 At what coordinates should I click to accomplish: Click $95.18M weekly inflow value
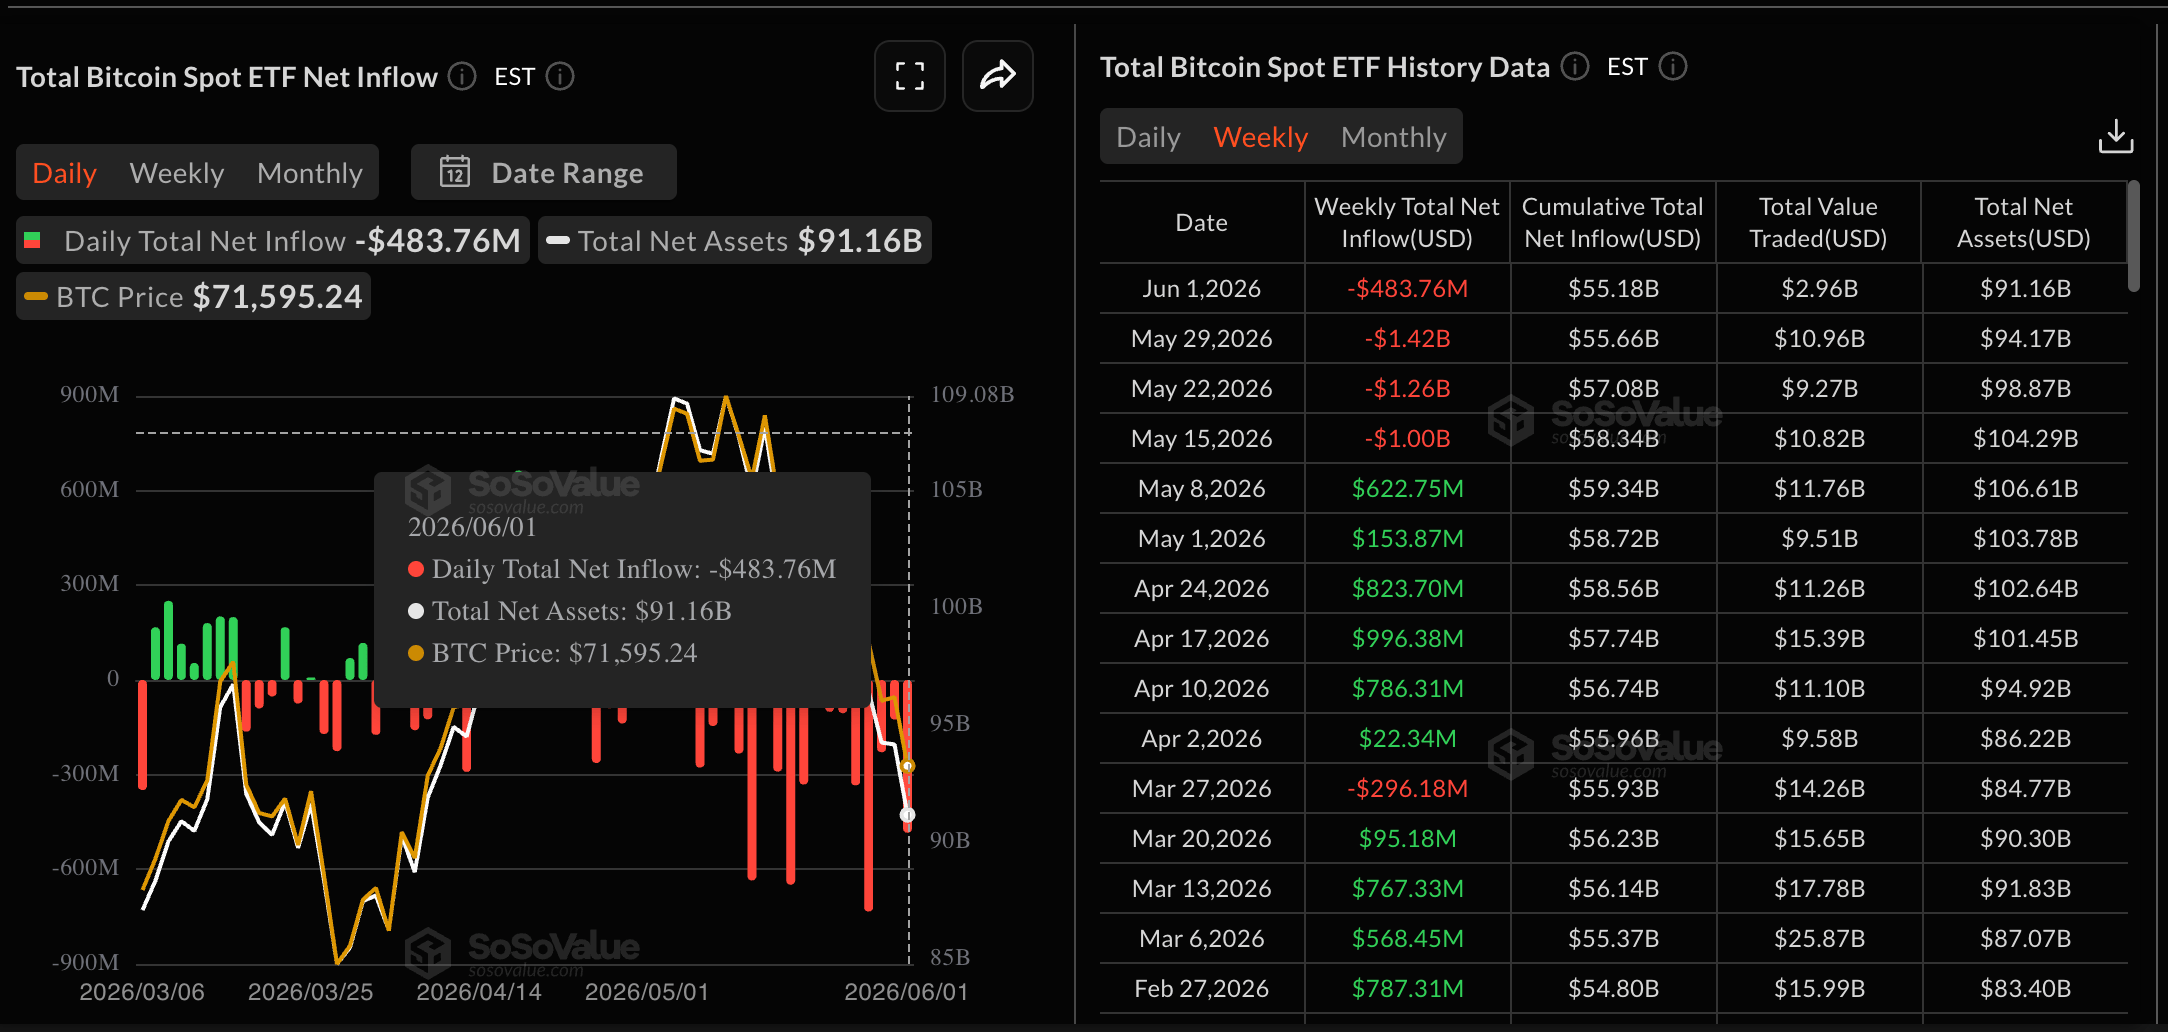(x=1407, y=839)
